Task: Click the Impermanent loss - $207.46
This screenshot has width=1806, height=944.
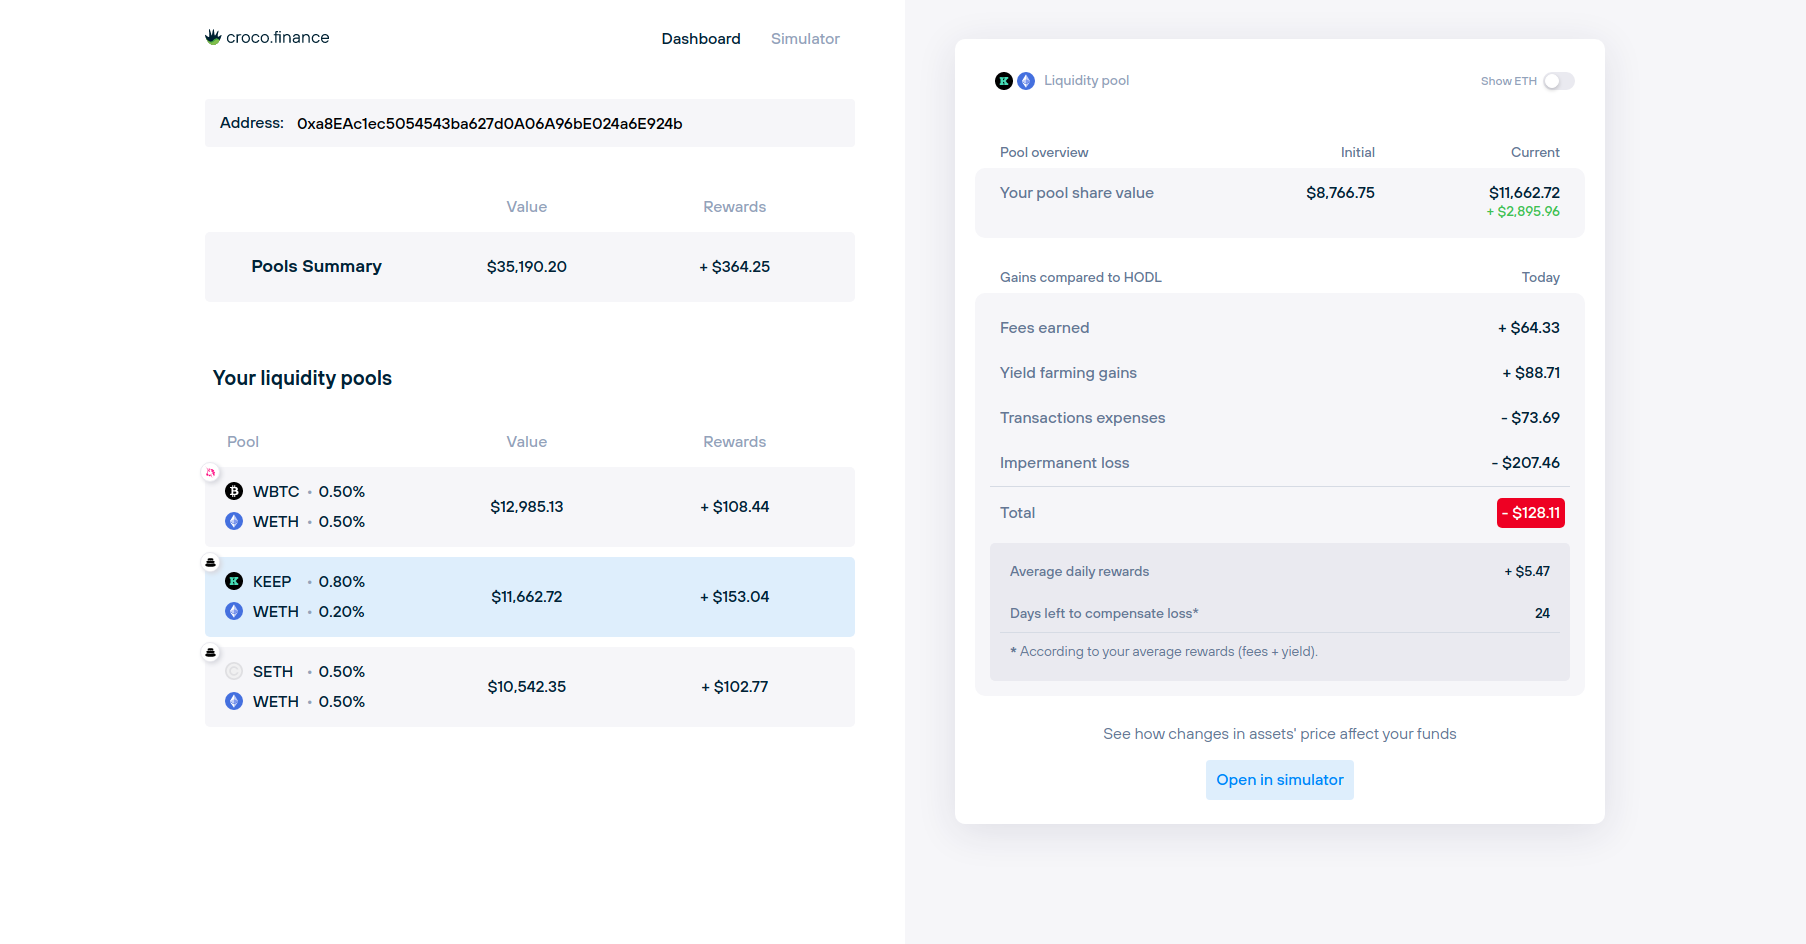Action: pyautogui.click(x=1526, y=463)
